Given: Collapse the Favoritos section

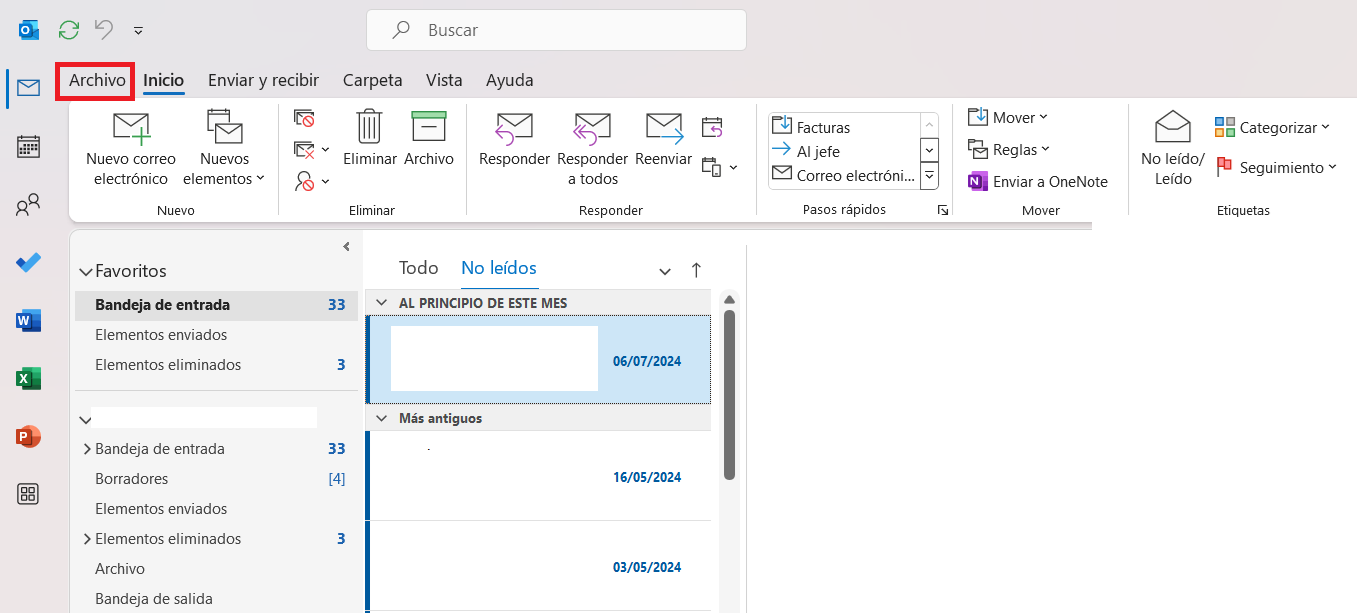Looking at the screenshot, I should pyautogui.click(x=86, y=271).
